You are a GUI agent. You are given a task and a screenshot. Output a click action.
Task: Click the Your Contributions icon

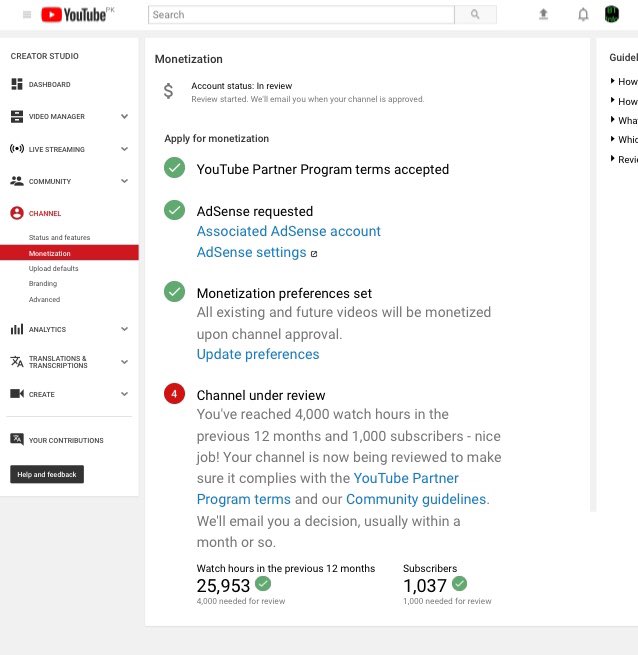click(17, 439)
